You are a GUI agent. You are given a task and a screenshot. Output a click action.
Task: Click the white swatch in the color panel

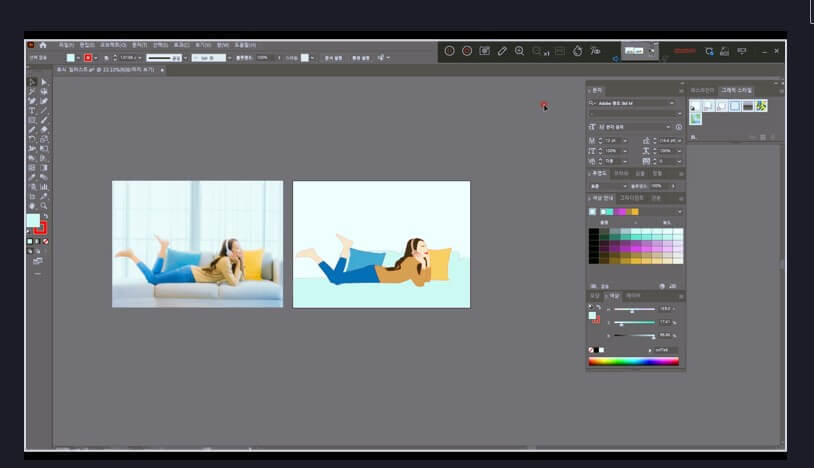[x=601, y=350]
